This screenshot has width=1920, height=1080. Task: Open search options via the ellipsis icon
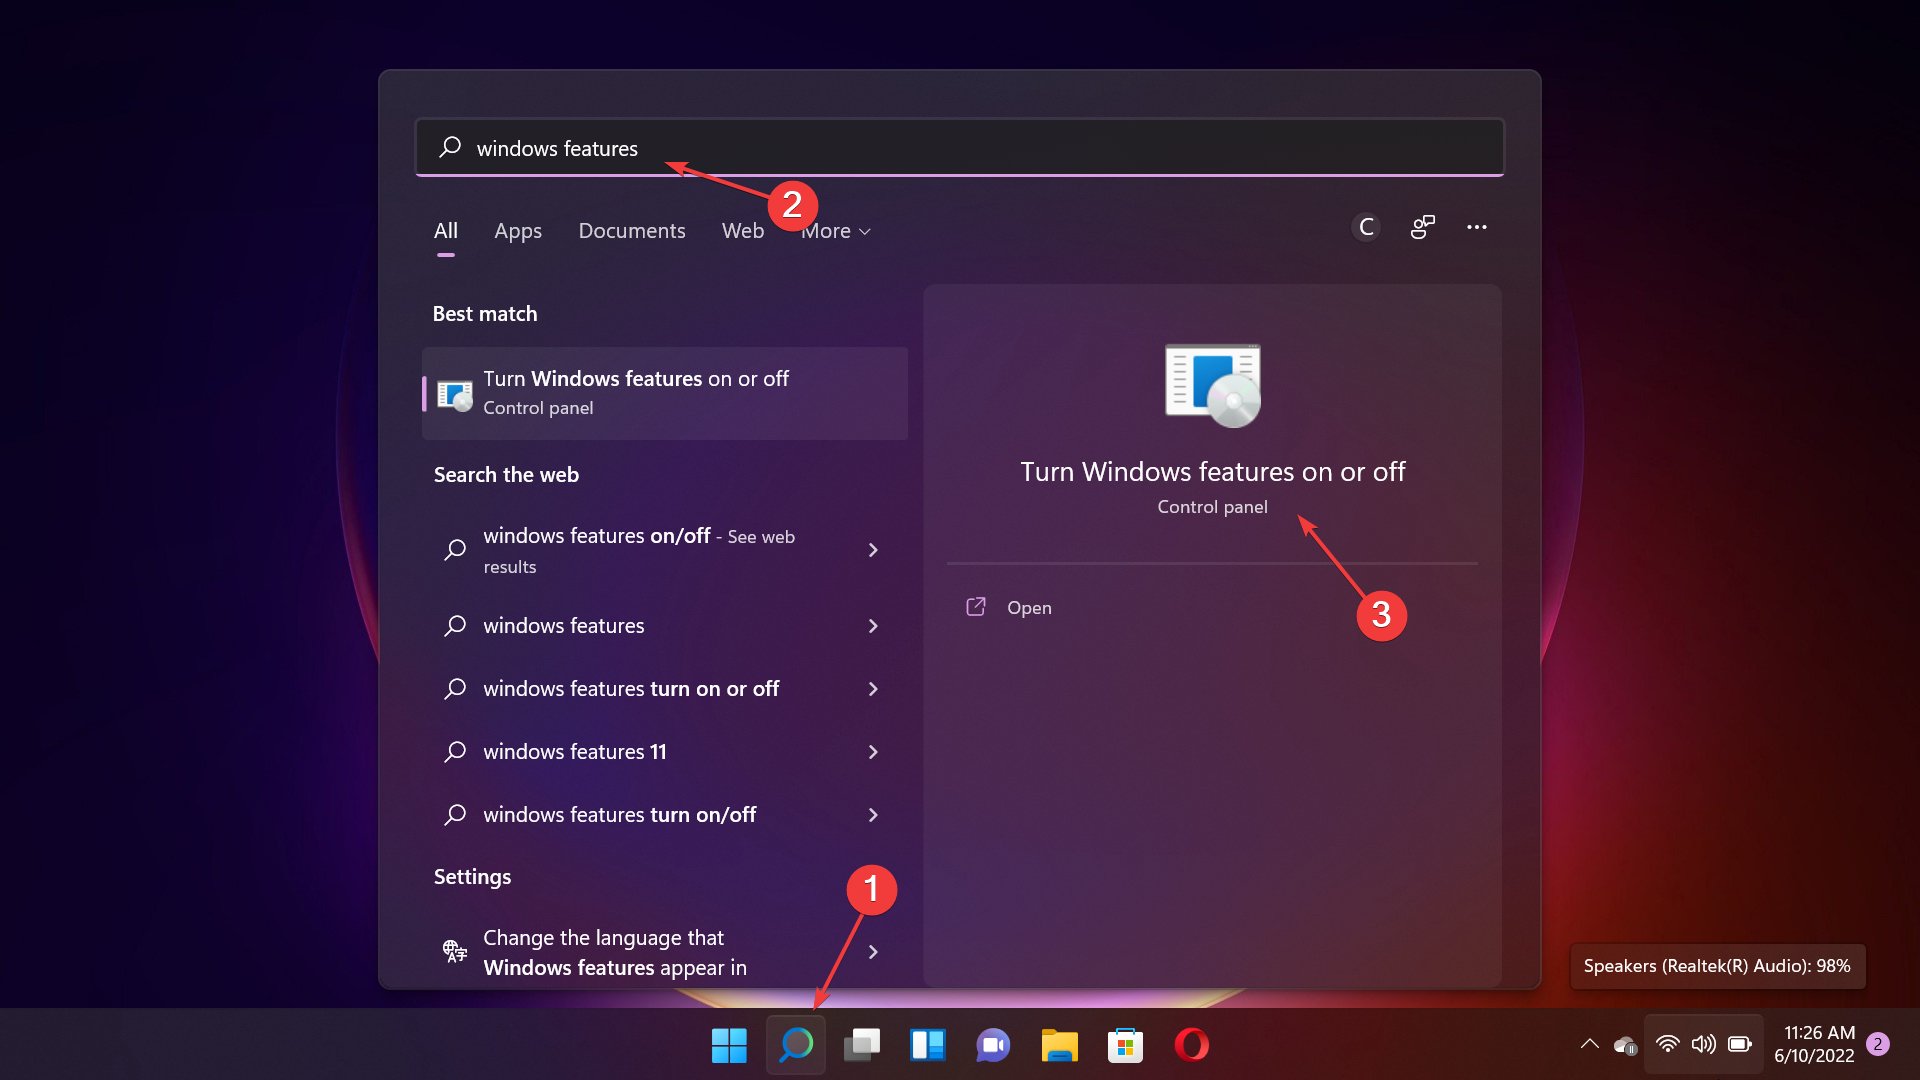[1478, 227]
